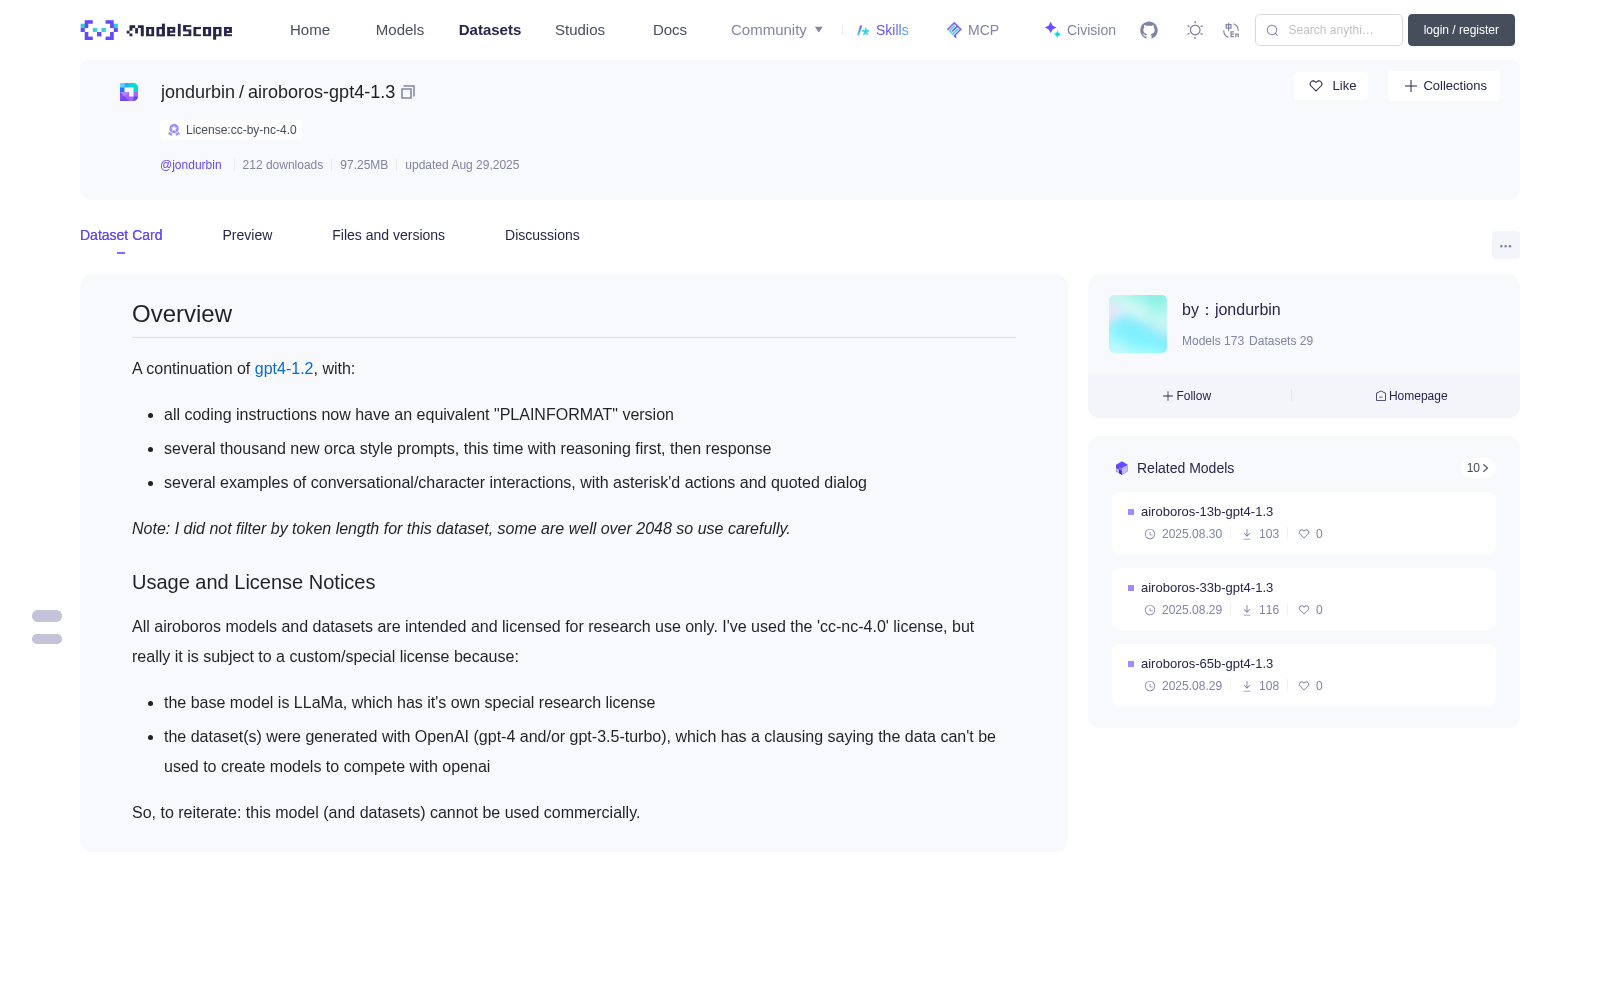Viewport: 1600px width, 1000px height.
Task: Click download icon of airoboros-33b-gpt4-1.3
Action: click(x=1247, y=610)
